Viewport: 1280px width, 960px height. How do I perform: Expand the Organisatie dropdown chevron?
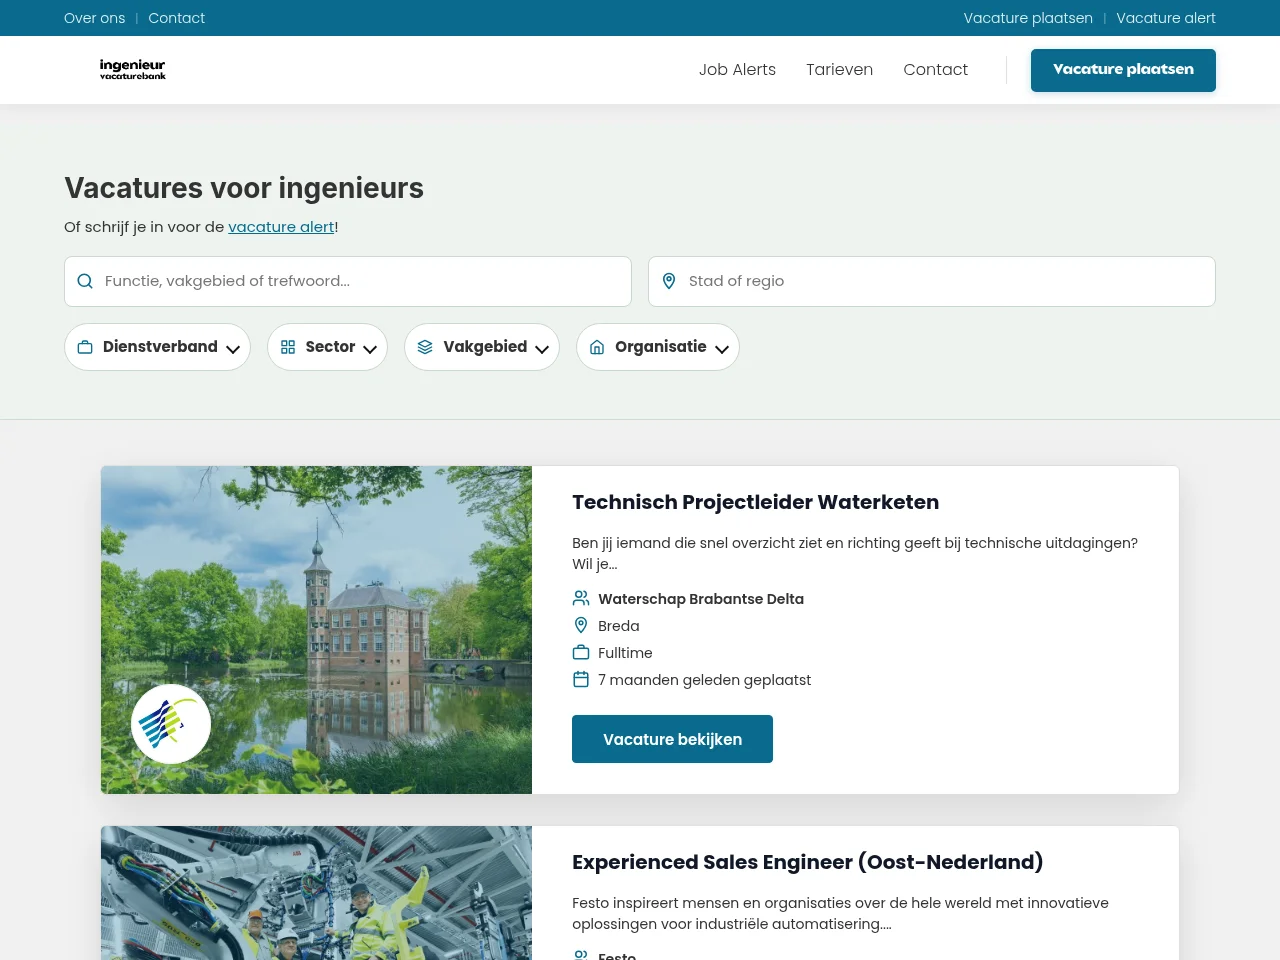click(x=722, y=349)
